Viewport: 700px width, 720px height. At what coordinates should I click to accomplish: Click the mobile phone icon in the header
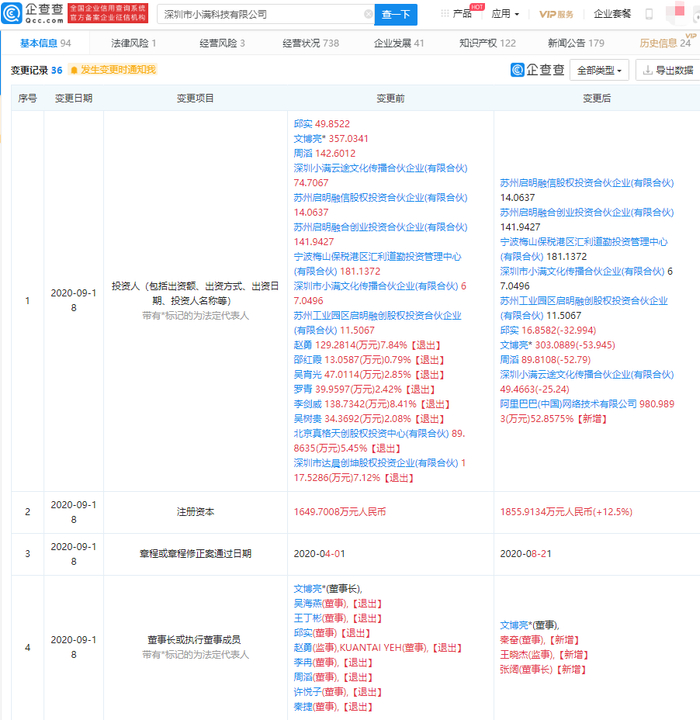(649, 14)
